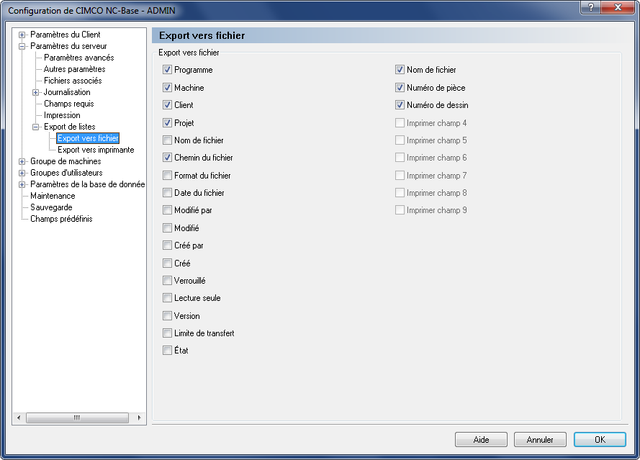Select Export vers fichier tree item

[88, 138]
